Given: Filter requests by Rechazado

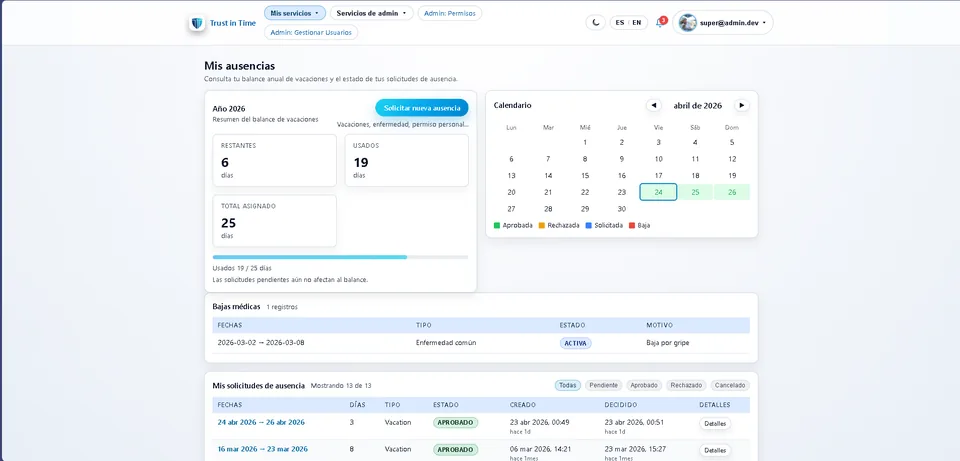Looking at the screenshot, I should pos(686,385).
